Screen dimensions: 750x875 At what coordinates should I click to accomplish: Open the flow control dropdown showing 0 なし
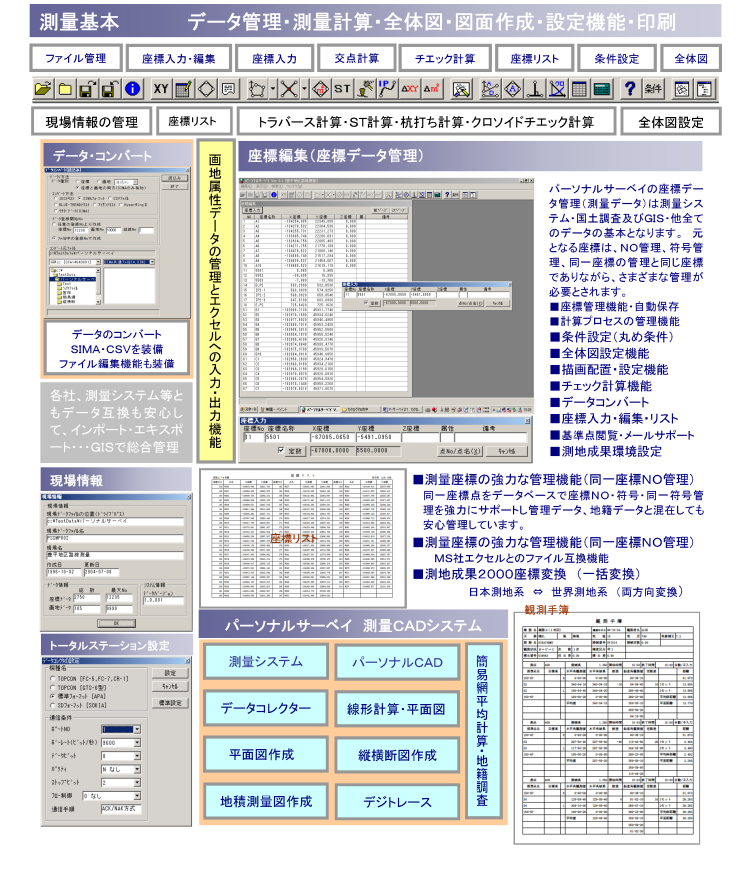pos(137,796)
